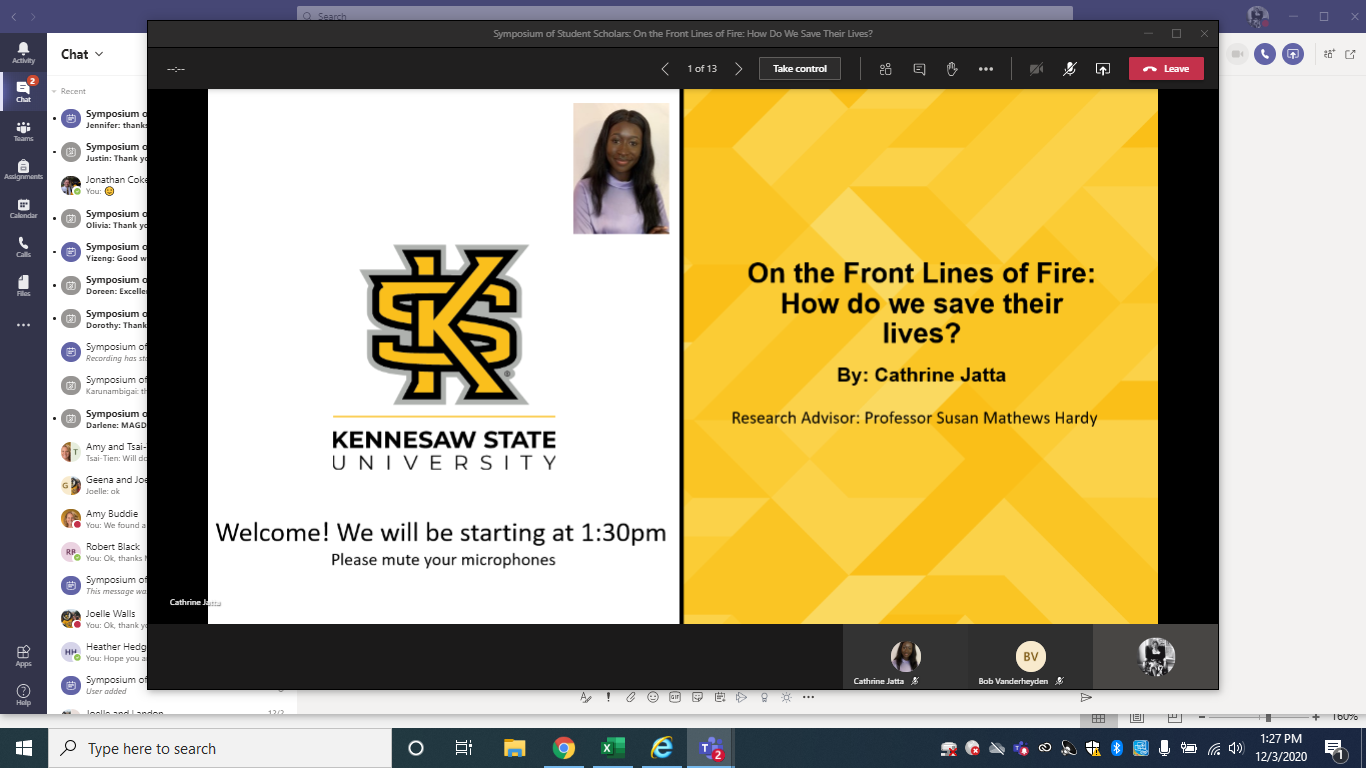Open Calendar in the left rail
1366x768 pixels.
[23, 208]
